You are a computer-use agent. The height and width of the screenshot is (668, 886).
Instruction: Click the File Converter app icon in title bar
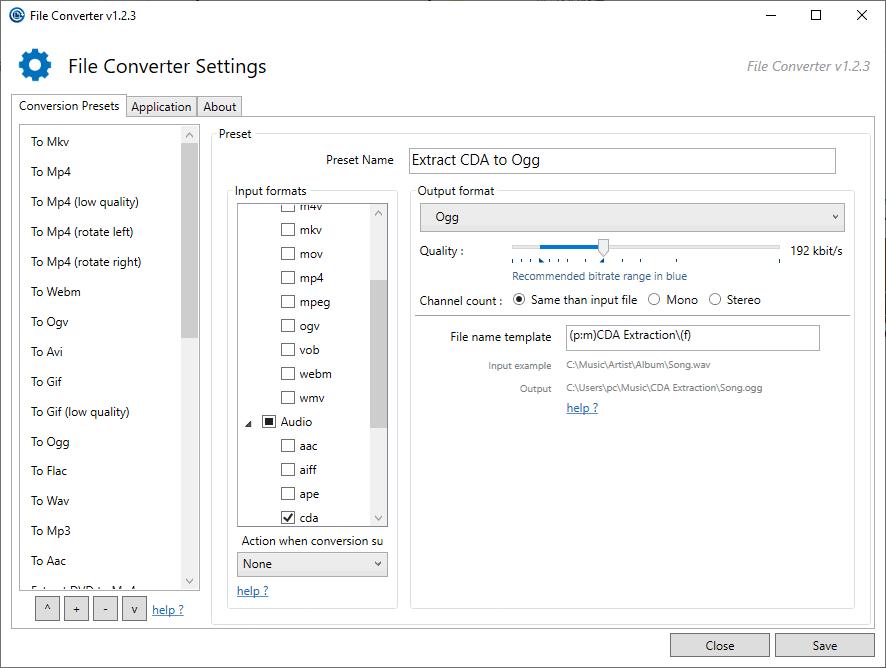click(x=17, y=15)
